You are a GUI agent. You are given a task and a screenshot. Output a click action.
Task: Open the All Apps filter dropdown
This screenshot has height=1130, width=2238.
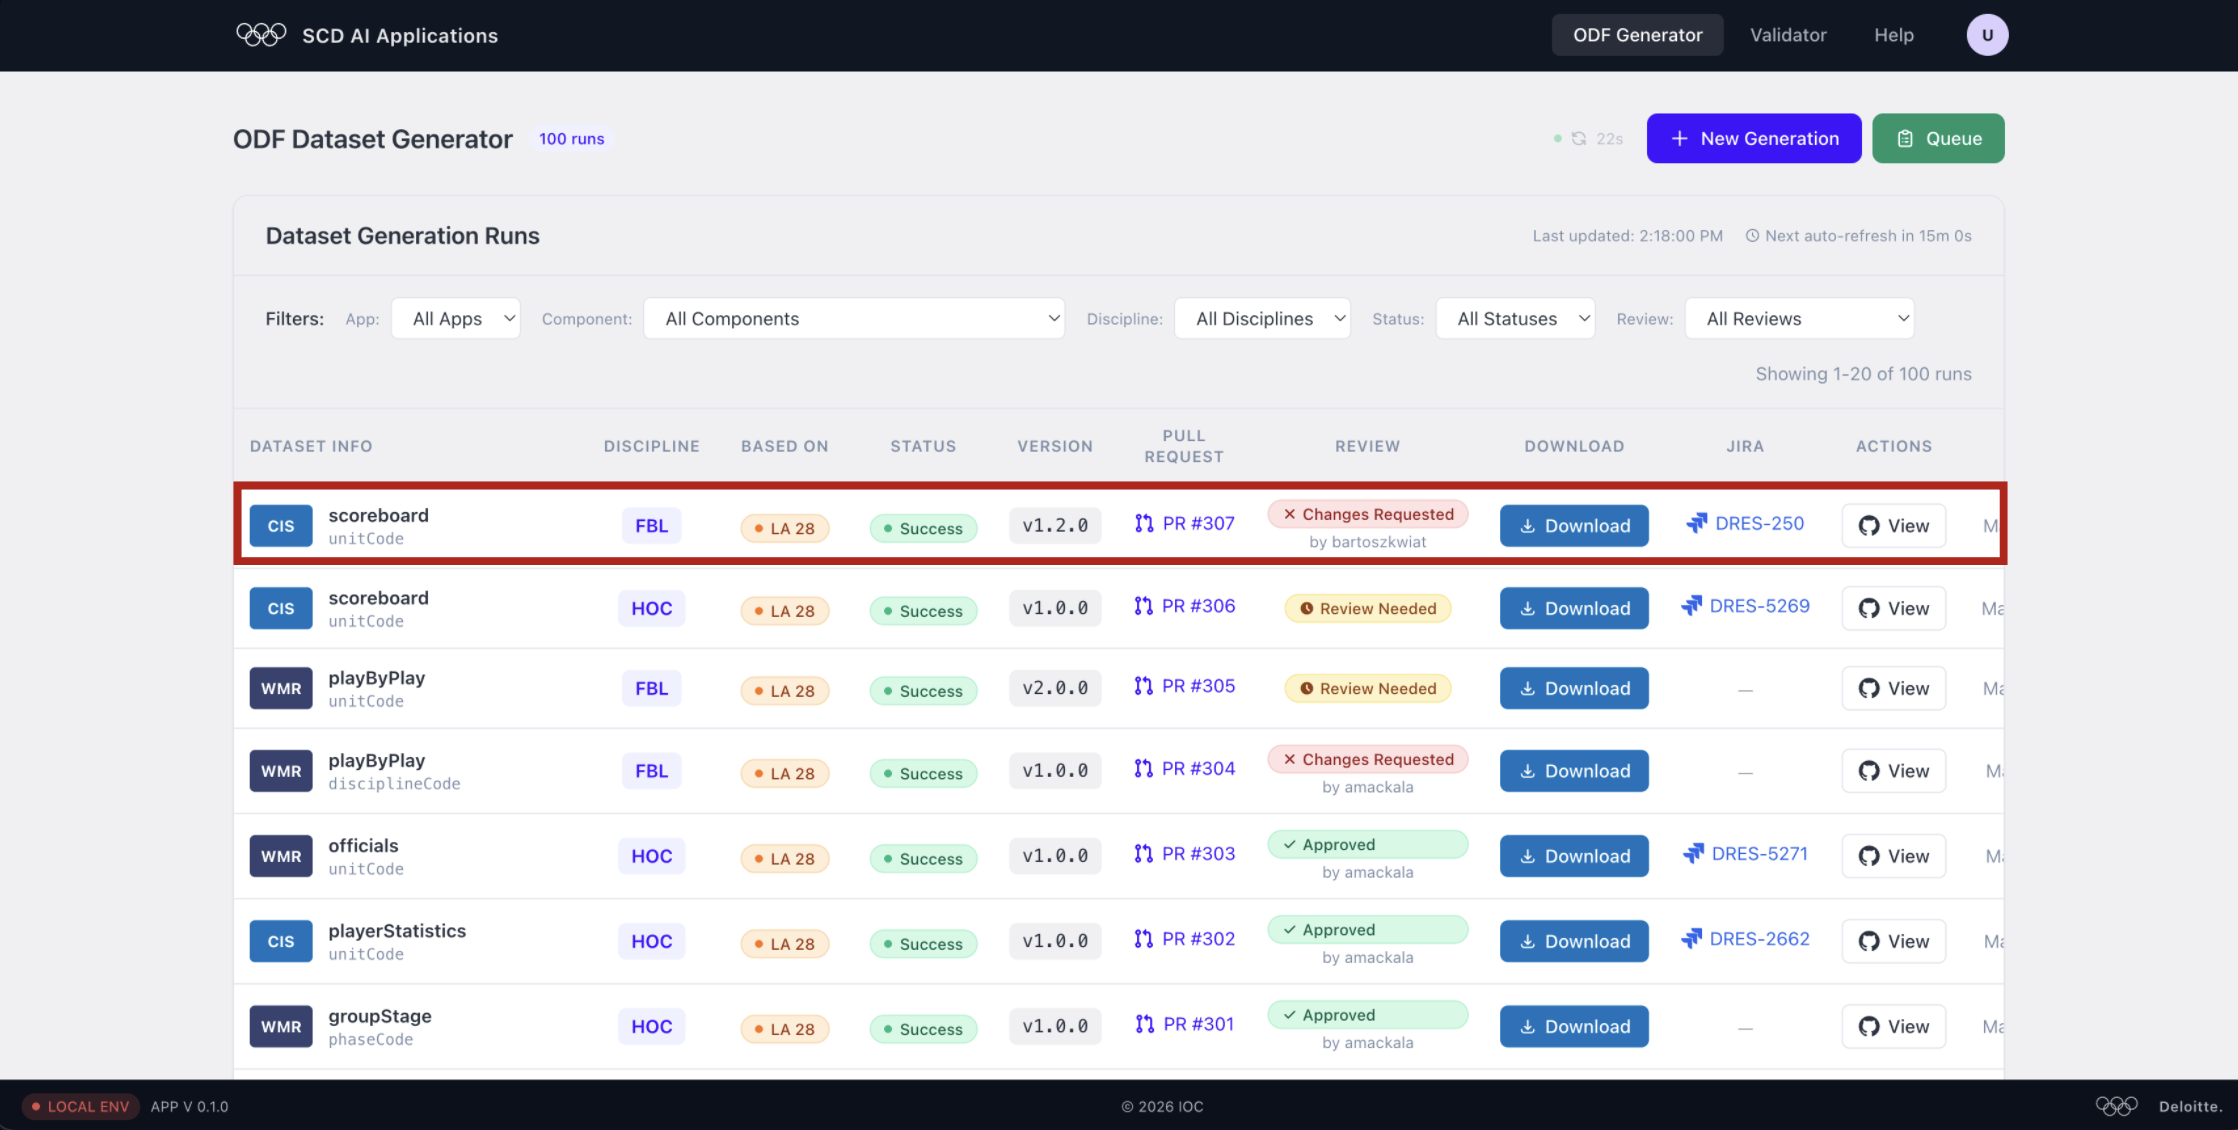tap(455, 319)
